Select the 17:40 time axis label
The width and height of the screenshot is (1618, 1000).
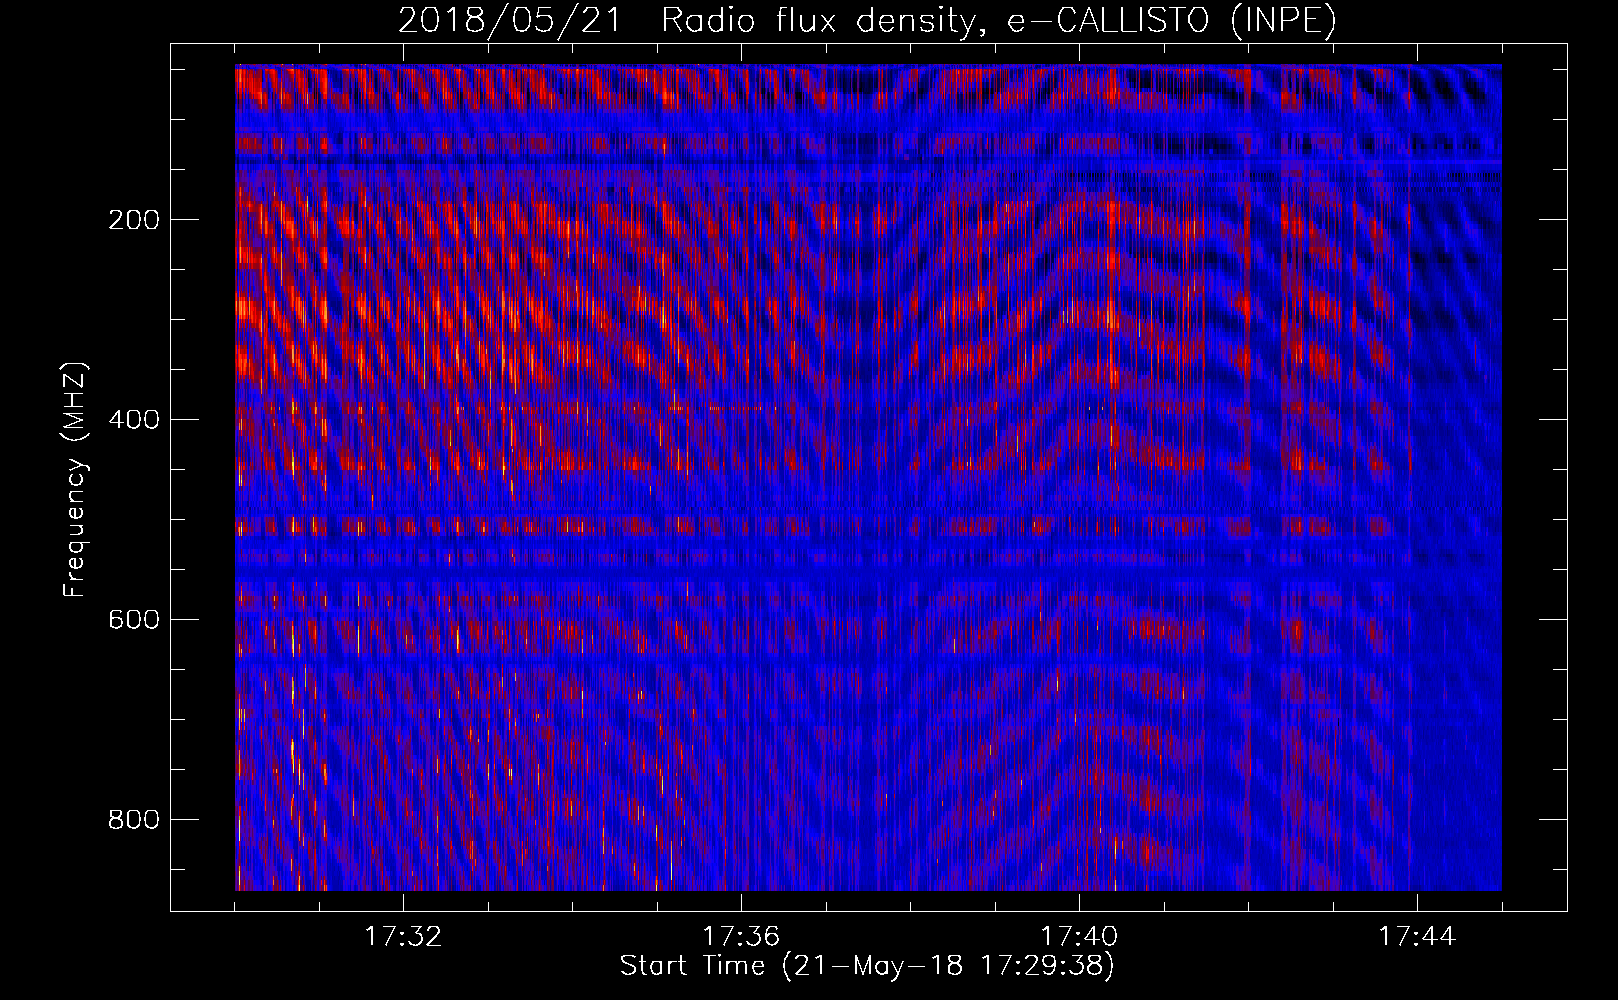tap(1078, 937)
